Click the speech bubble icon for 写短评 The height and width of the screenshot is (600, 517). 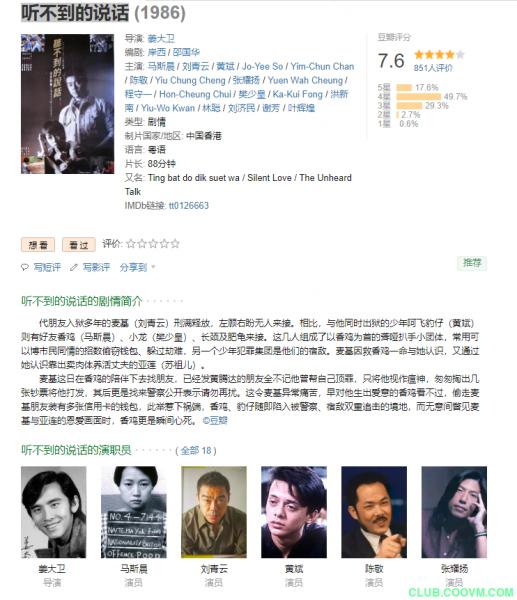[25, 267]
